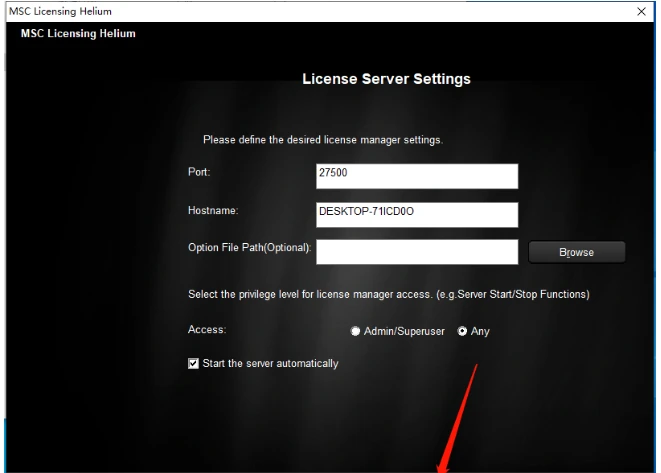Image resolution: width=661 pixels, height=473 pixels.
Task: Click the "Option File Path(Optional):" label
Action: 250,247
